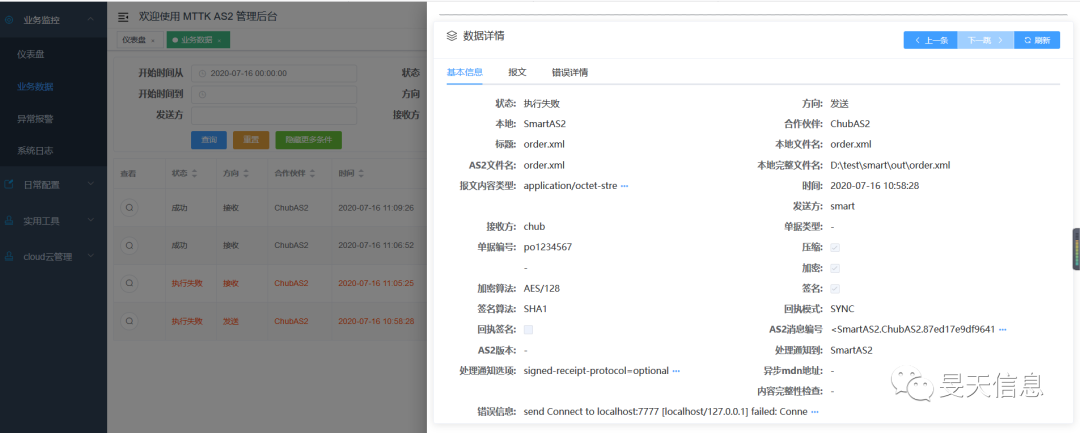Sort the table by 方向 column arrows
This screenshot has height=433, width=1080.
[x=246, y=173]
